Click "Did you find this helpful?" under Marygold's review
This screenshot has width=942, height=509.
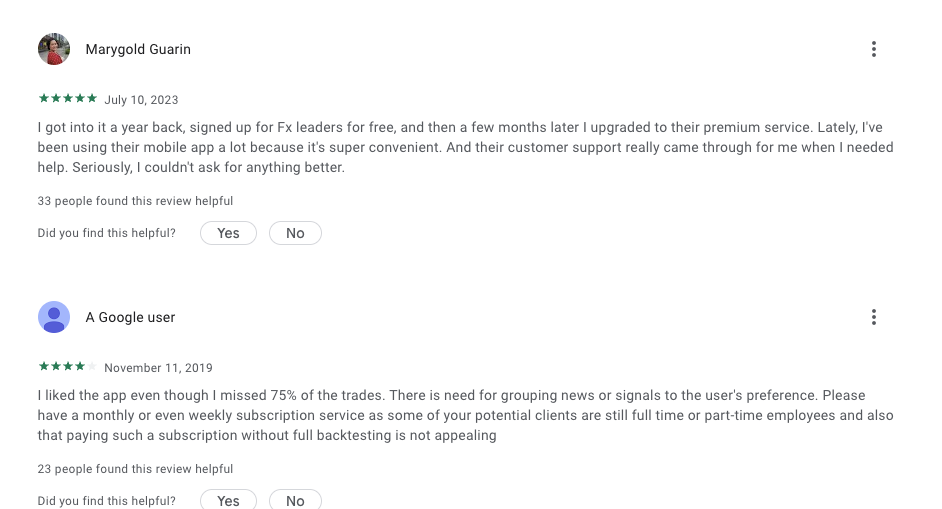pos(106,233)
